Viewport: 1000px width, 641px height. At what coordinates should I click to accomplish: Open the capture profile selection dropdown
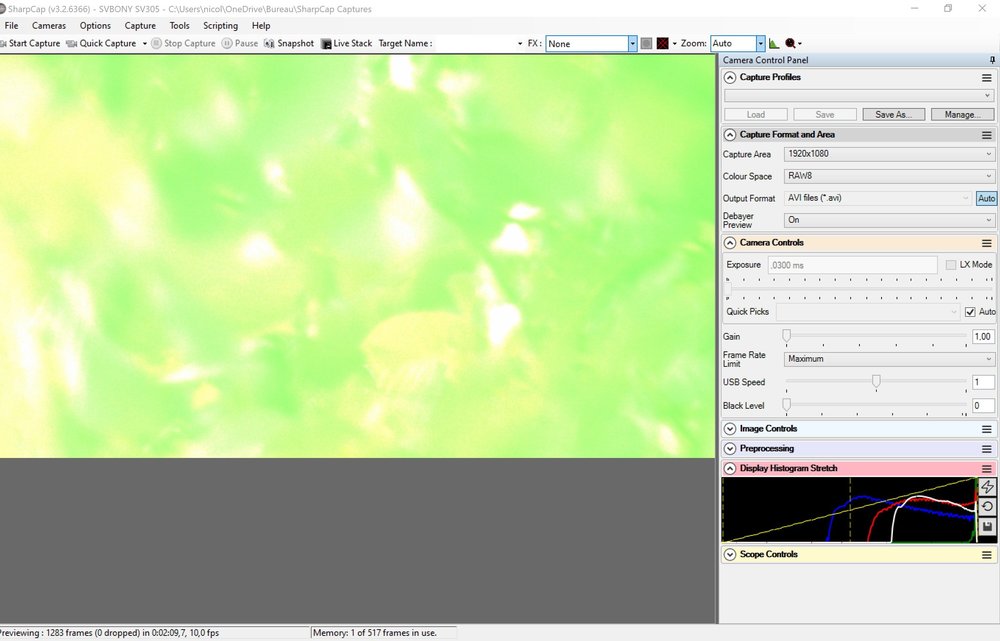point(858,95)
